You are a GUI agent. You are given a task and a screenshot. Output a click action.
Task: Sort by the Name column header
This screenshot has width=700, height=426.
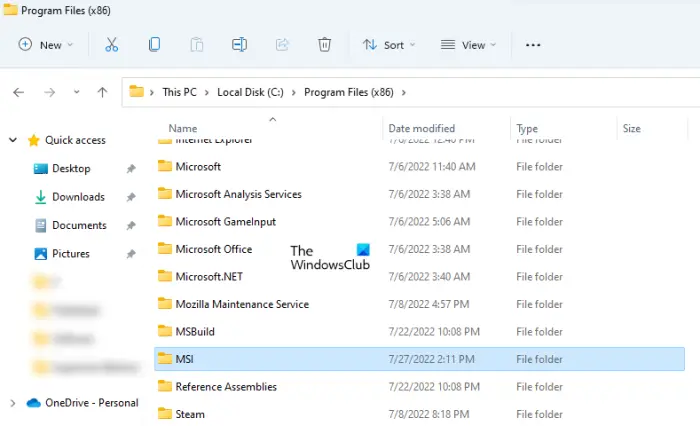183,129
